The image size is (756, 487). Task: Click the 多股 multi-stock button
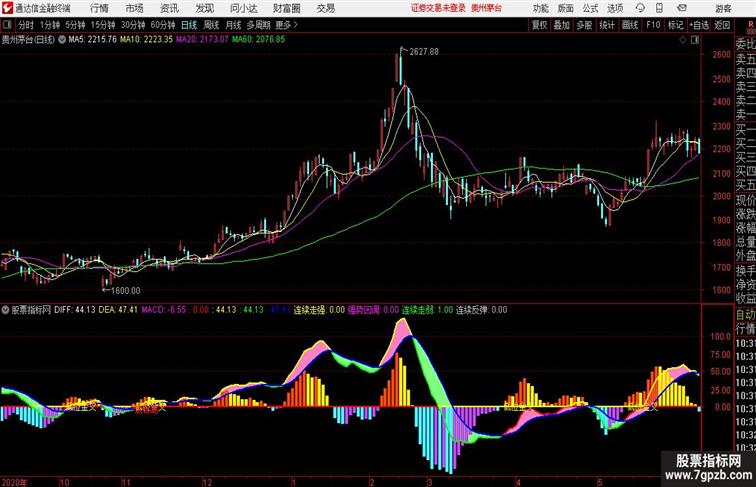pos(584,25)
